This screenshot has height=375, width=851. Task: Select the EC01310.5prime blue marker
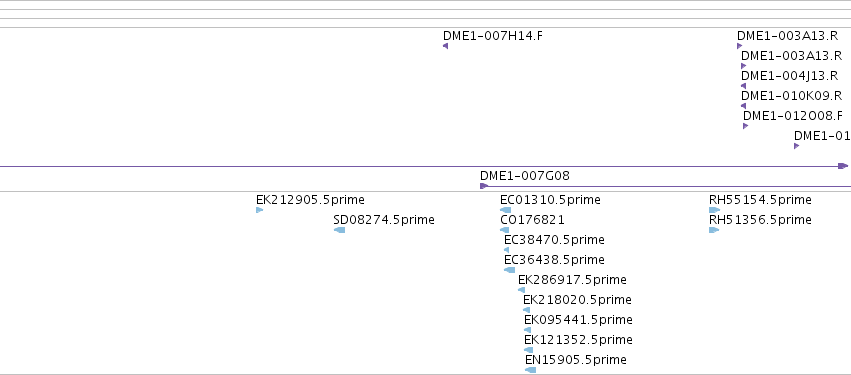(505, 210)
